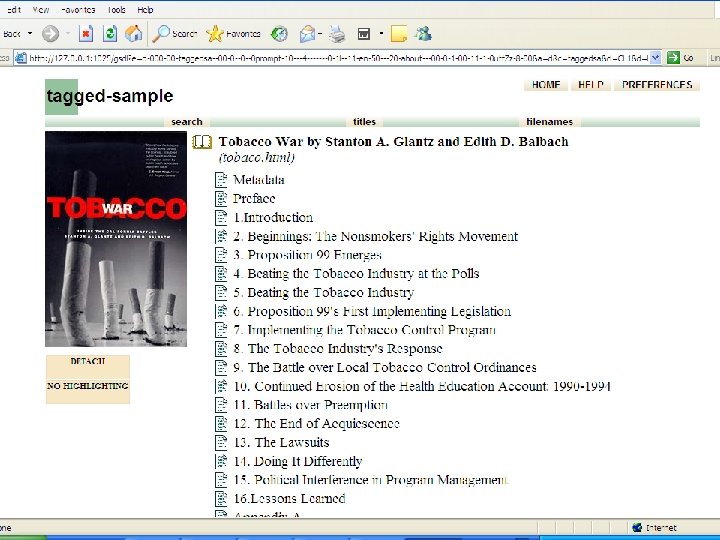Open the Favorites menu

78,10
